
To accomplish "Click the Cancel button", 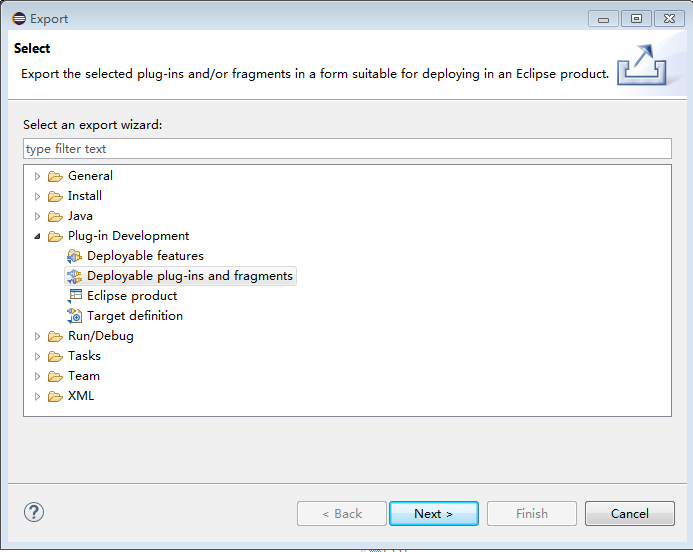I will [630, 514].
